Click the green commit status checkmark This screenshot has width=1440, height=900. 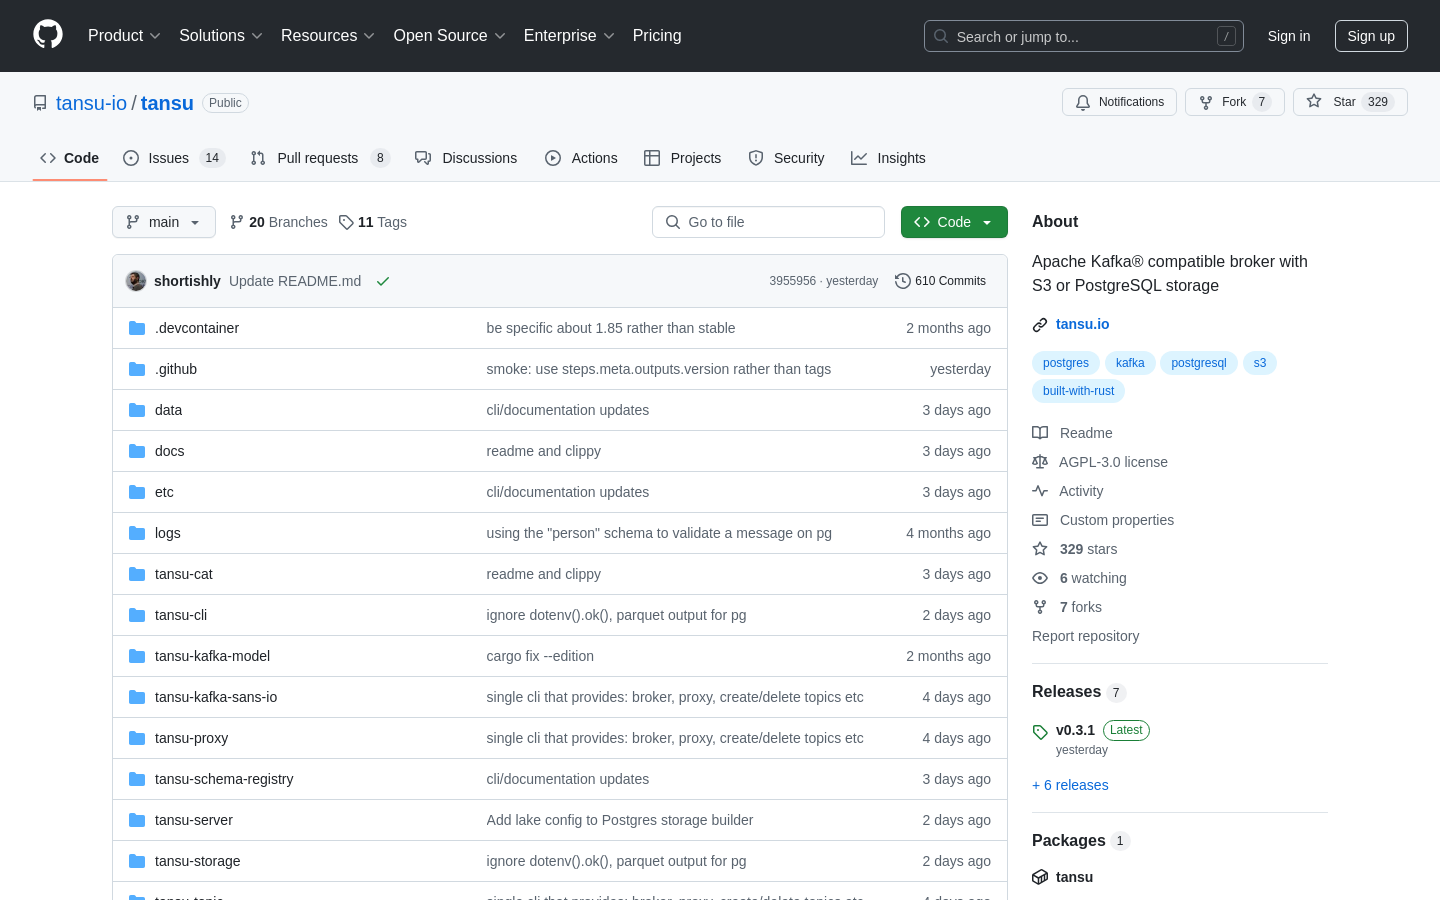(x=383, y=281)
